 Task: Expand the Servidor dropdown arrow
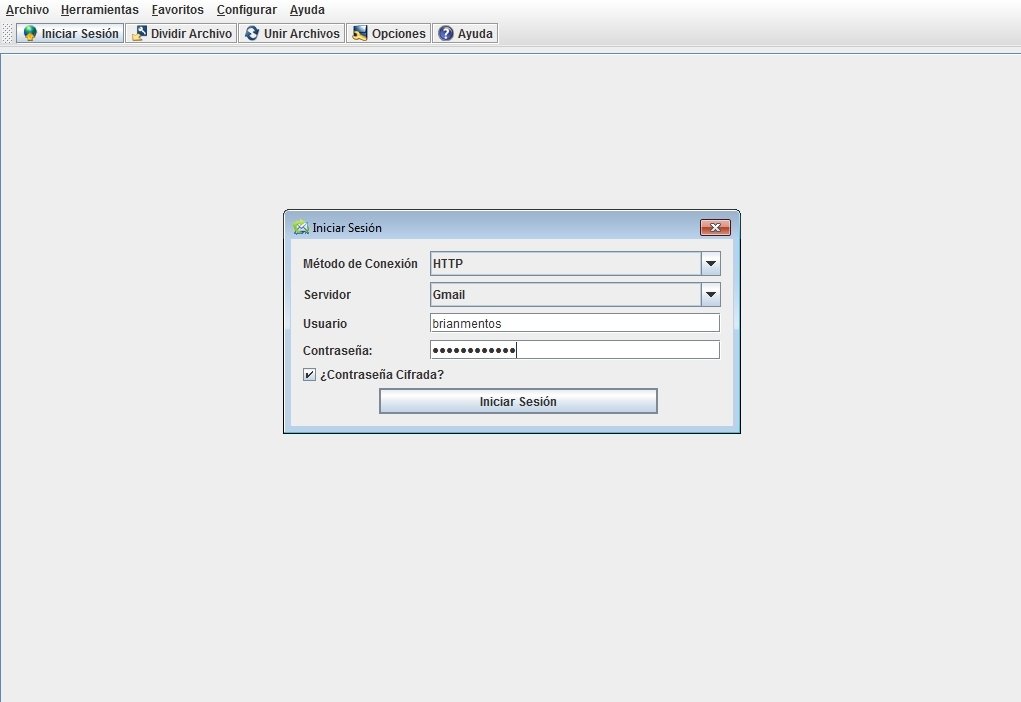(710, 294)
